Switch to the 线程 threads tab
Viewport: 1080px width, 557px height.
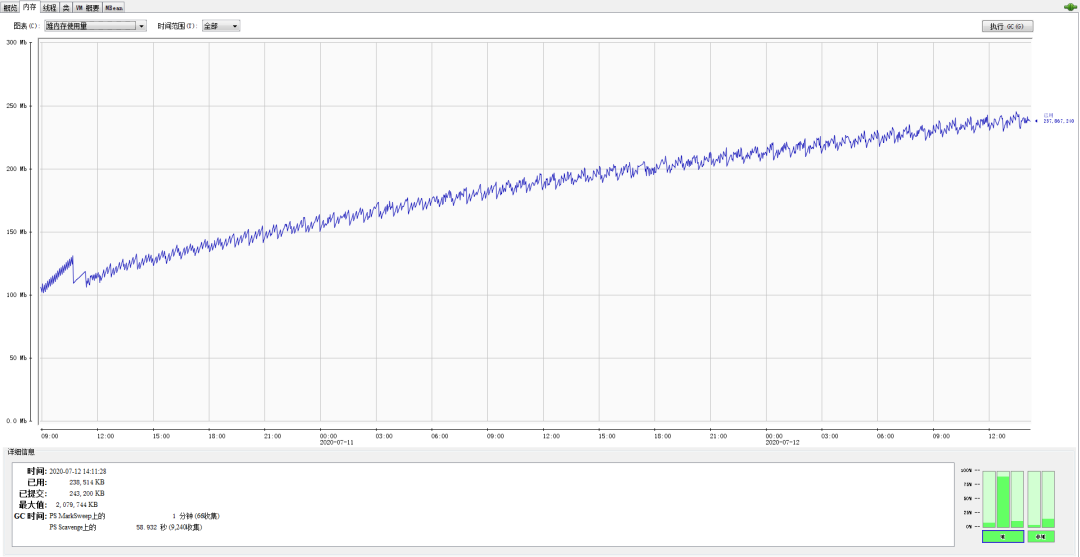pos(49,6)
